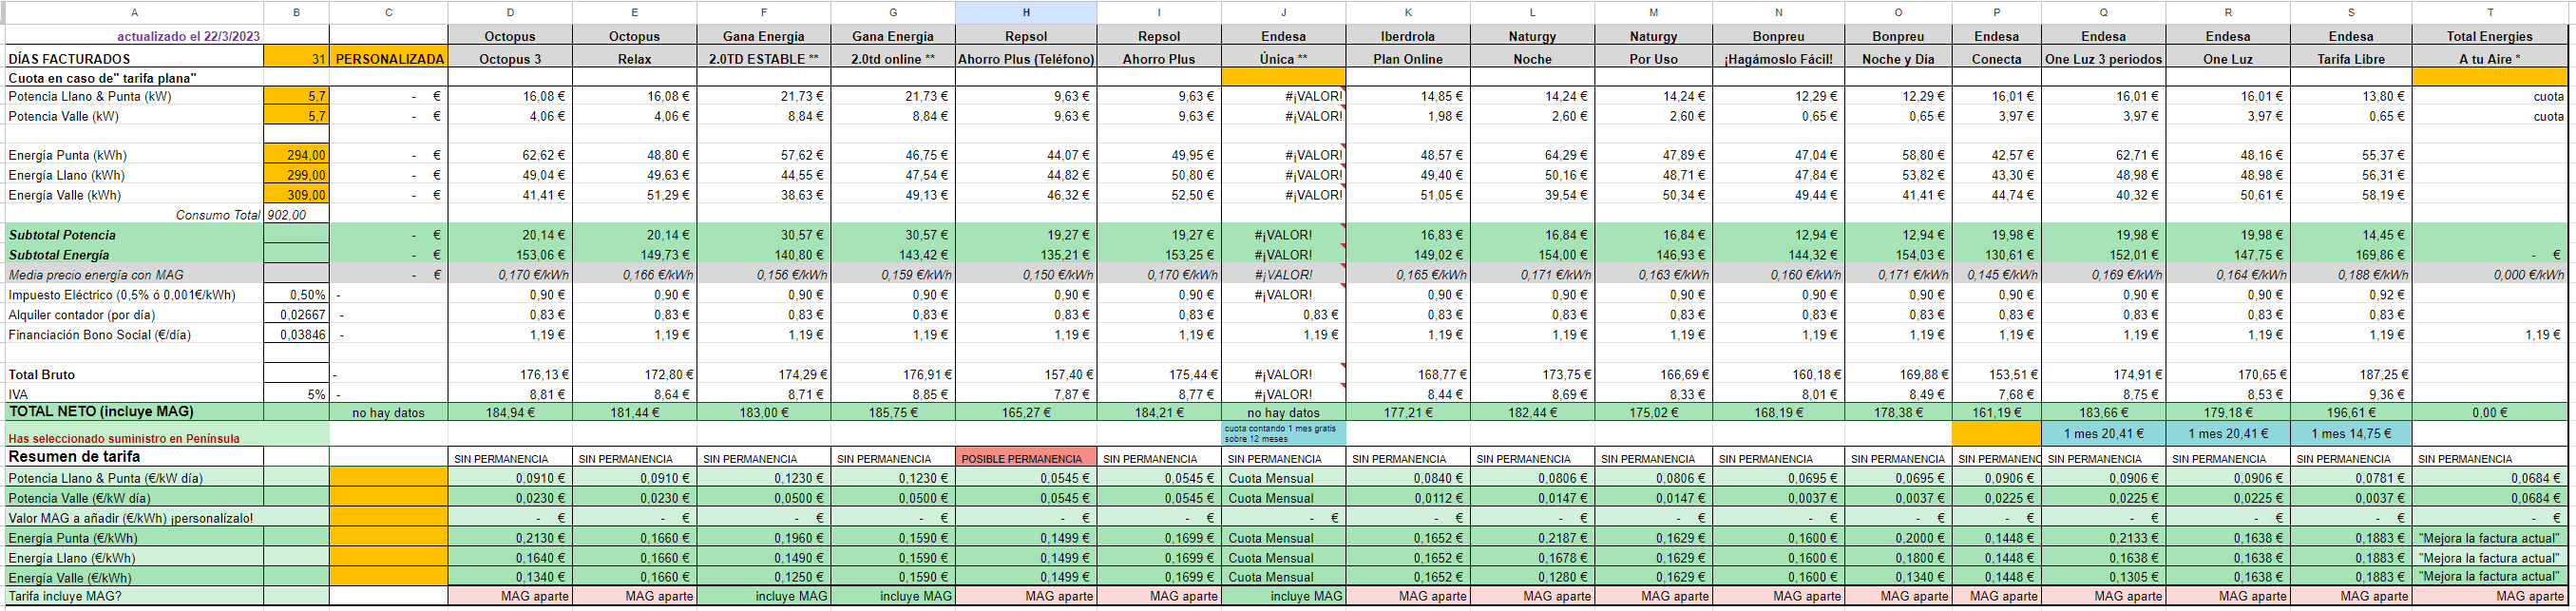
Task: Select the '2.0TD ESTABLE **' cell
Action: pos(763,59)
